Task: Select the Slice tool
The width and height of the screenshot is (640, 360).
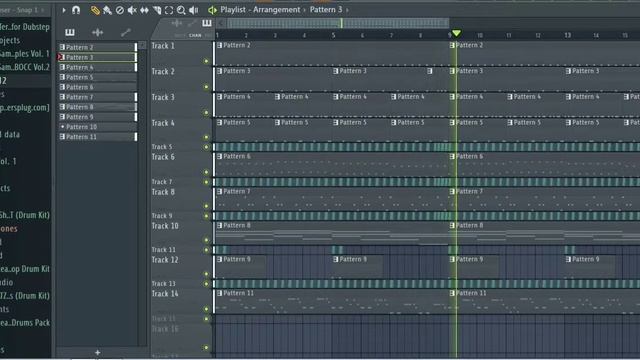Action: tap(157, 10)
